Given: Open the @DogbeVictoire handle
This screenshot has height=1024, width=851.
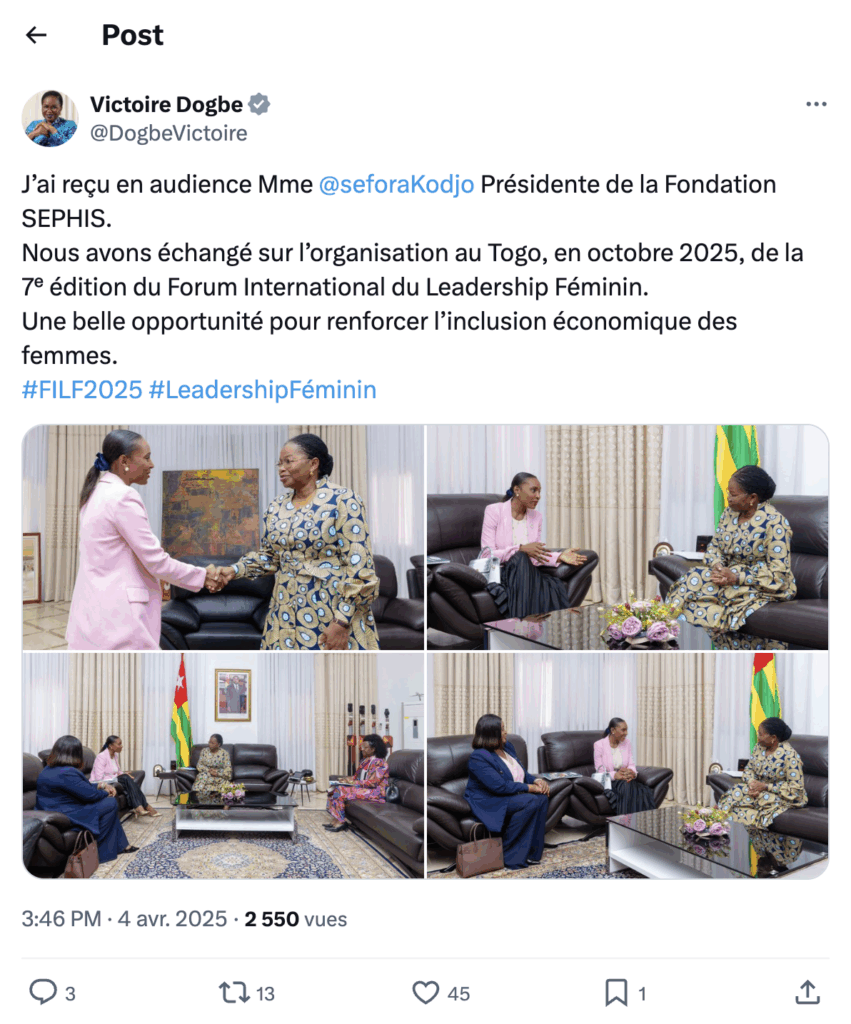Looking at the screenshot, I should [169, 133].
